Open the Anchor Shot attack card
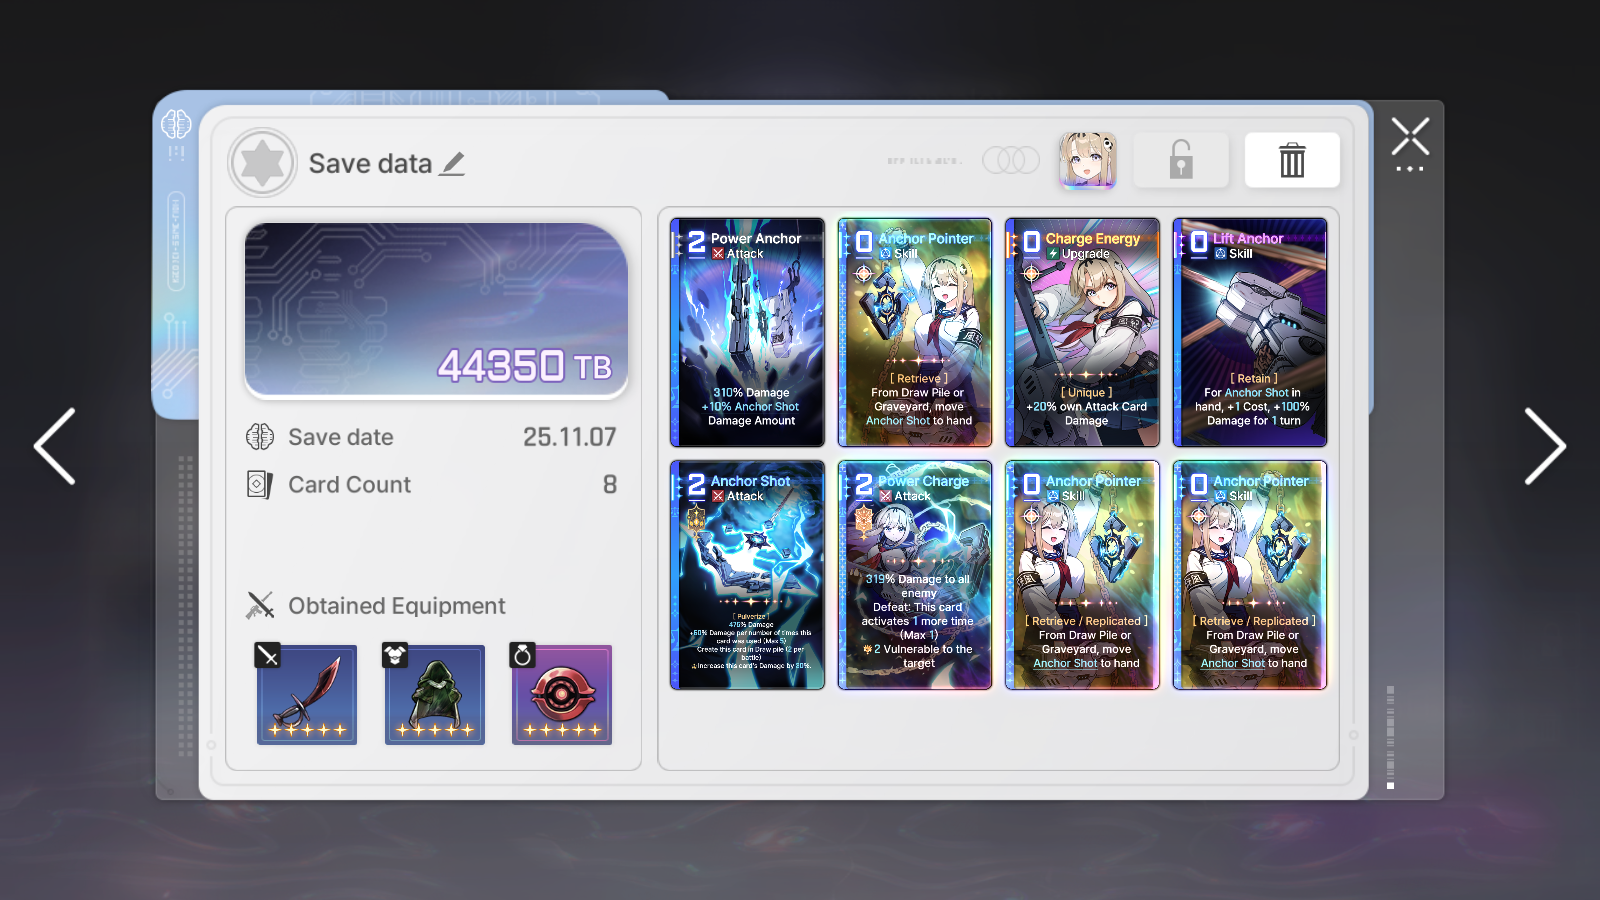The width and height of the screenshot is (1600, 900). click(747, 575)
